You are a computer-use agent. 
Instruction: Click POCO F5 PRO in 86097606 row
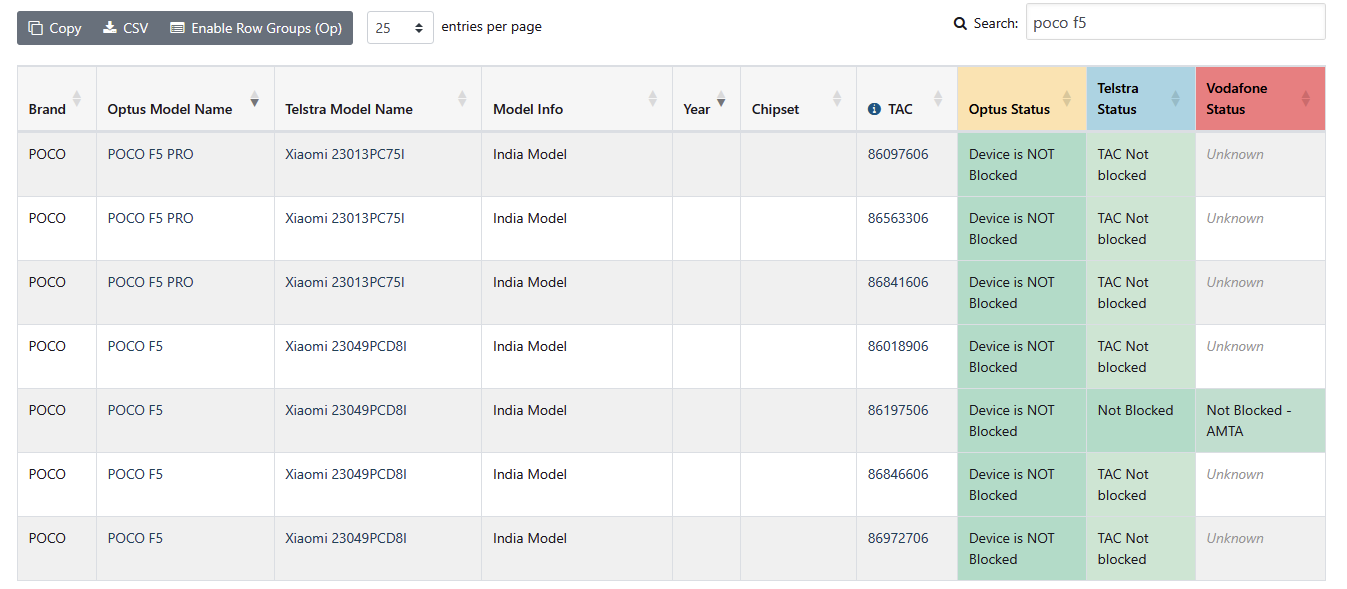[150, 154]
